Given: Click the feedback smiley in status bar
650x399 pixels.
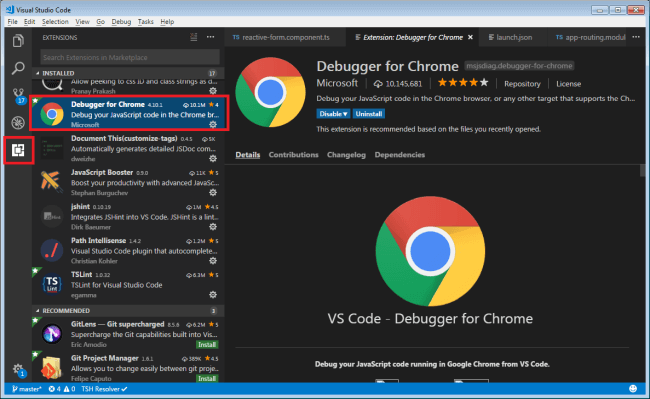Looking at the screenshot, I should pyautogui.click(x=633, y=389).
